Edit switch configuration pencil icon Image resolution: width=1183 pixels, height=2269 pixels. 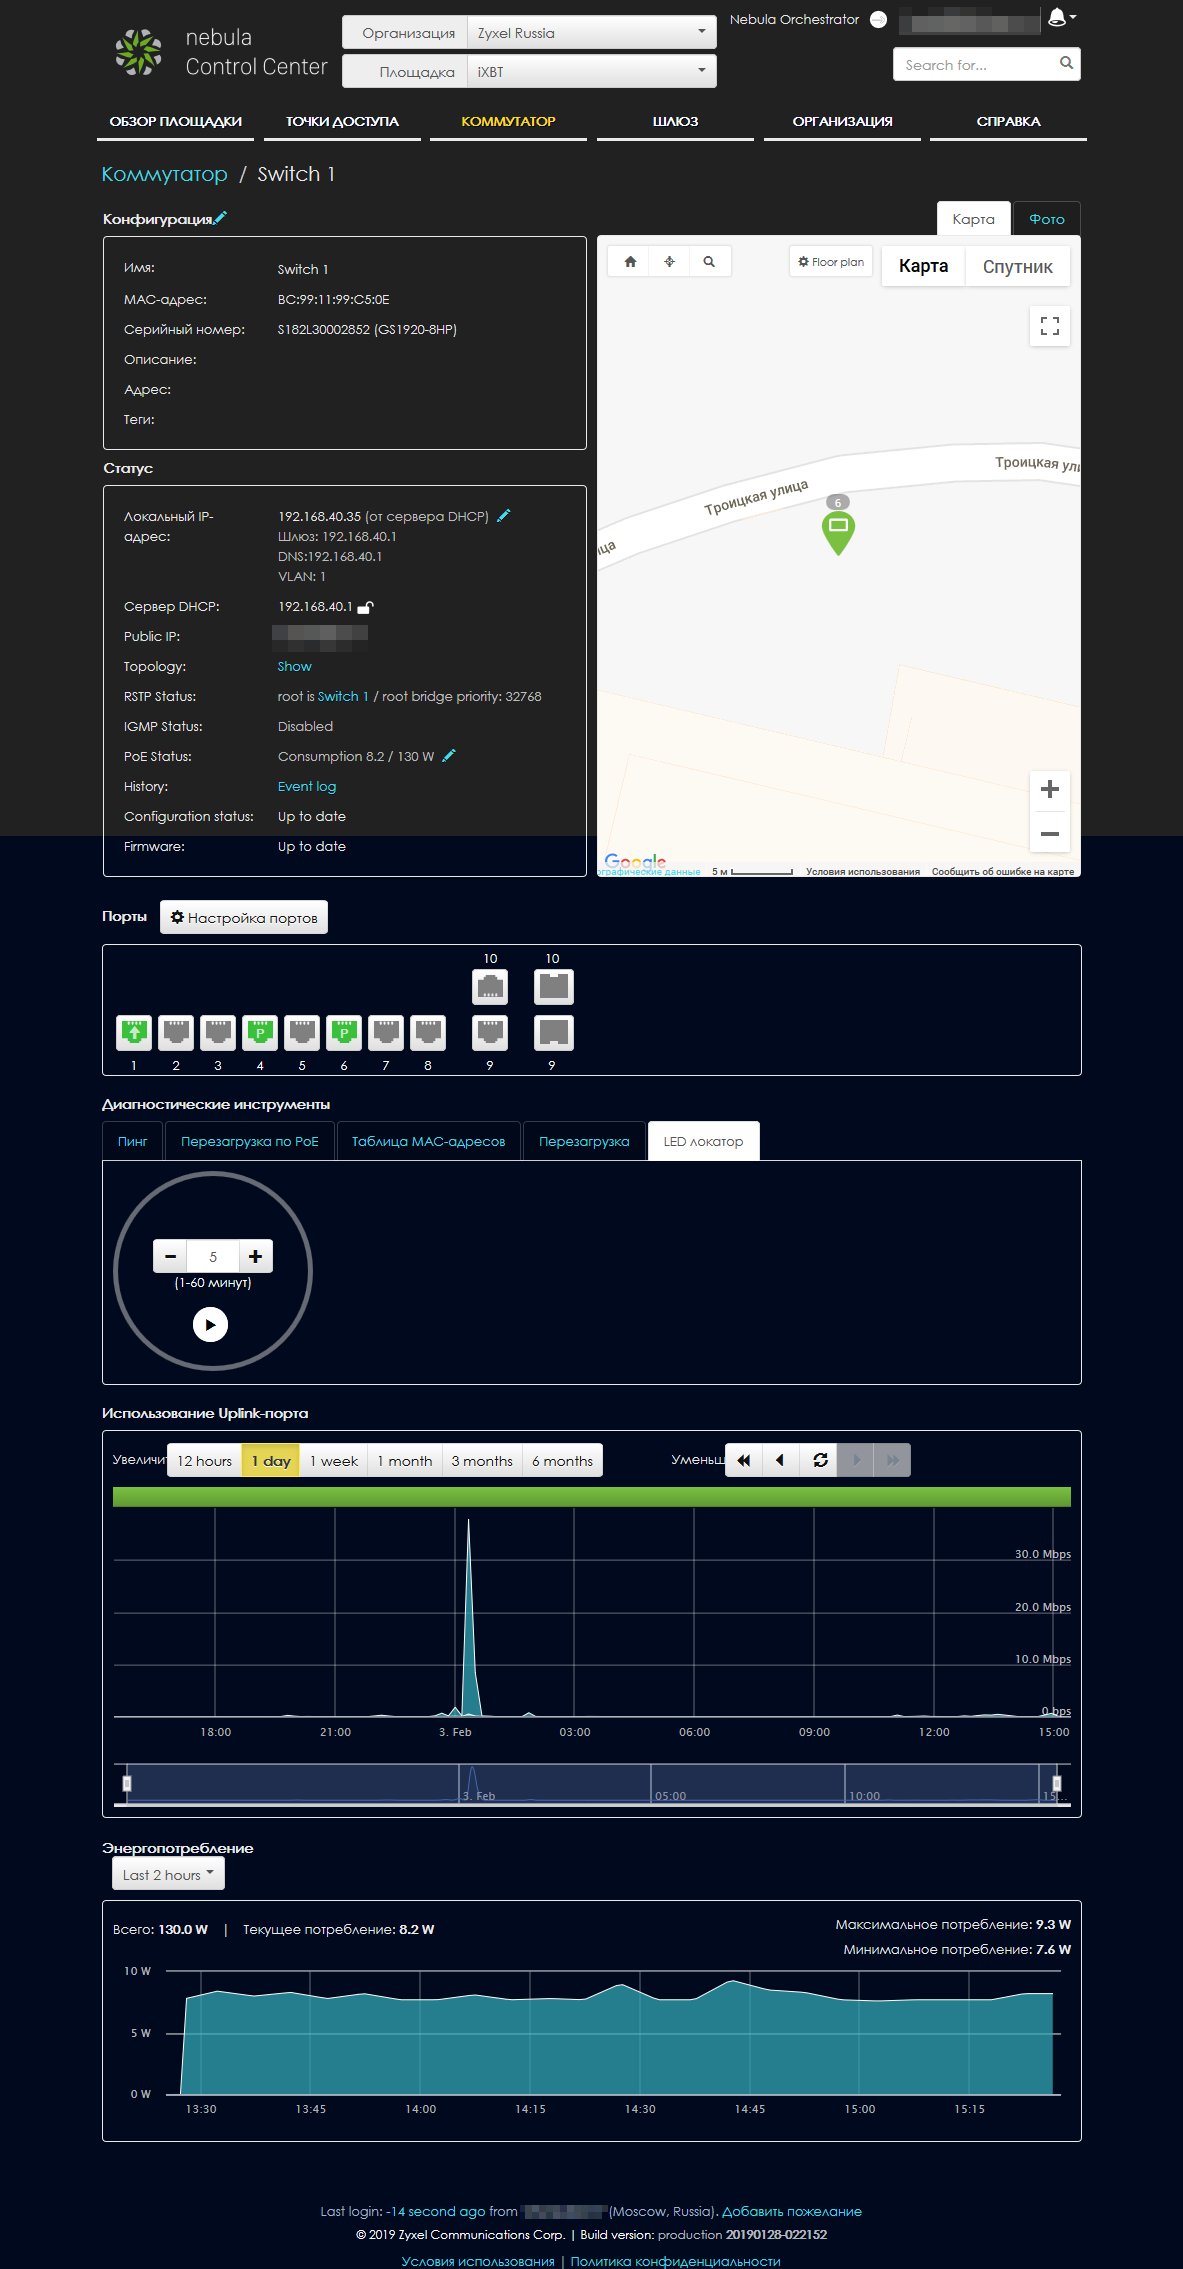pyautogui.click(x=220, y=217)
